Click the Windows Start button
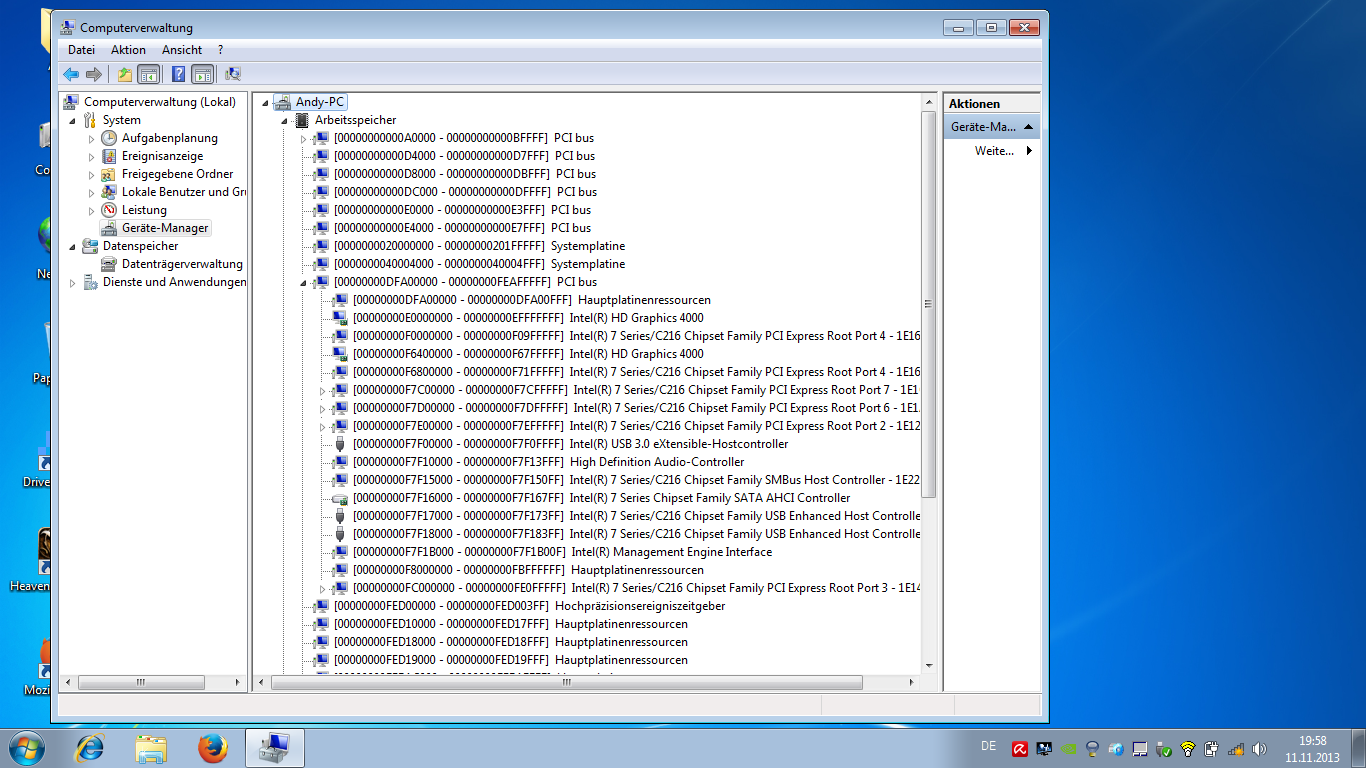Image resolution: width=1366 pixels, height=768 pixels. [27, 747]
